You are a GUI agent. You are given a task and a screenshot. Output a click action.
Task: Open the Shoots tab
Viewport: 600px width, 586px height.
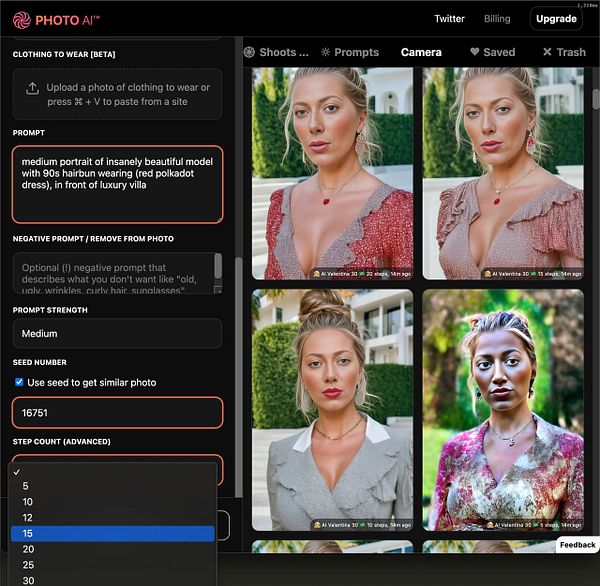276,52
